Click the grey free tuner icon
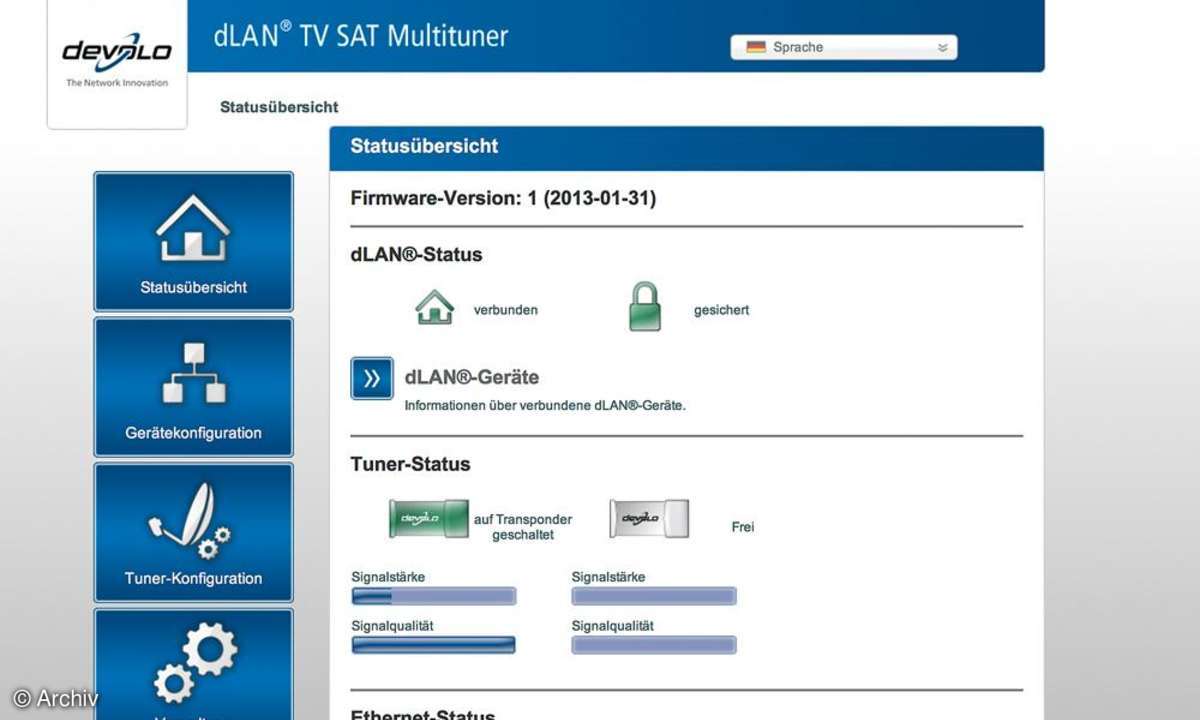The image size is (1200, 720). pos(649,518)
